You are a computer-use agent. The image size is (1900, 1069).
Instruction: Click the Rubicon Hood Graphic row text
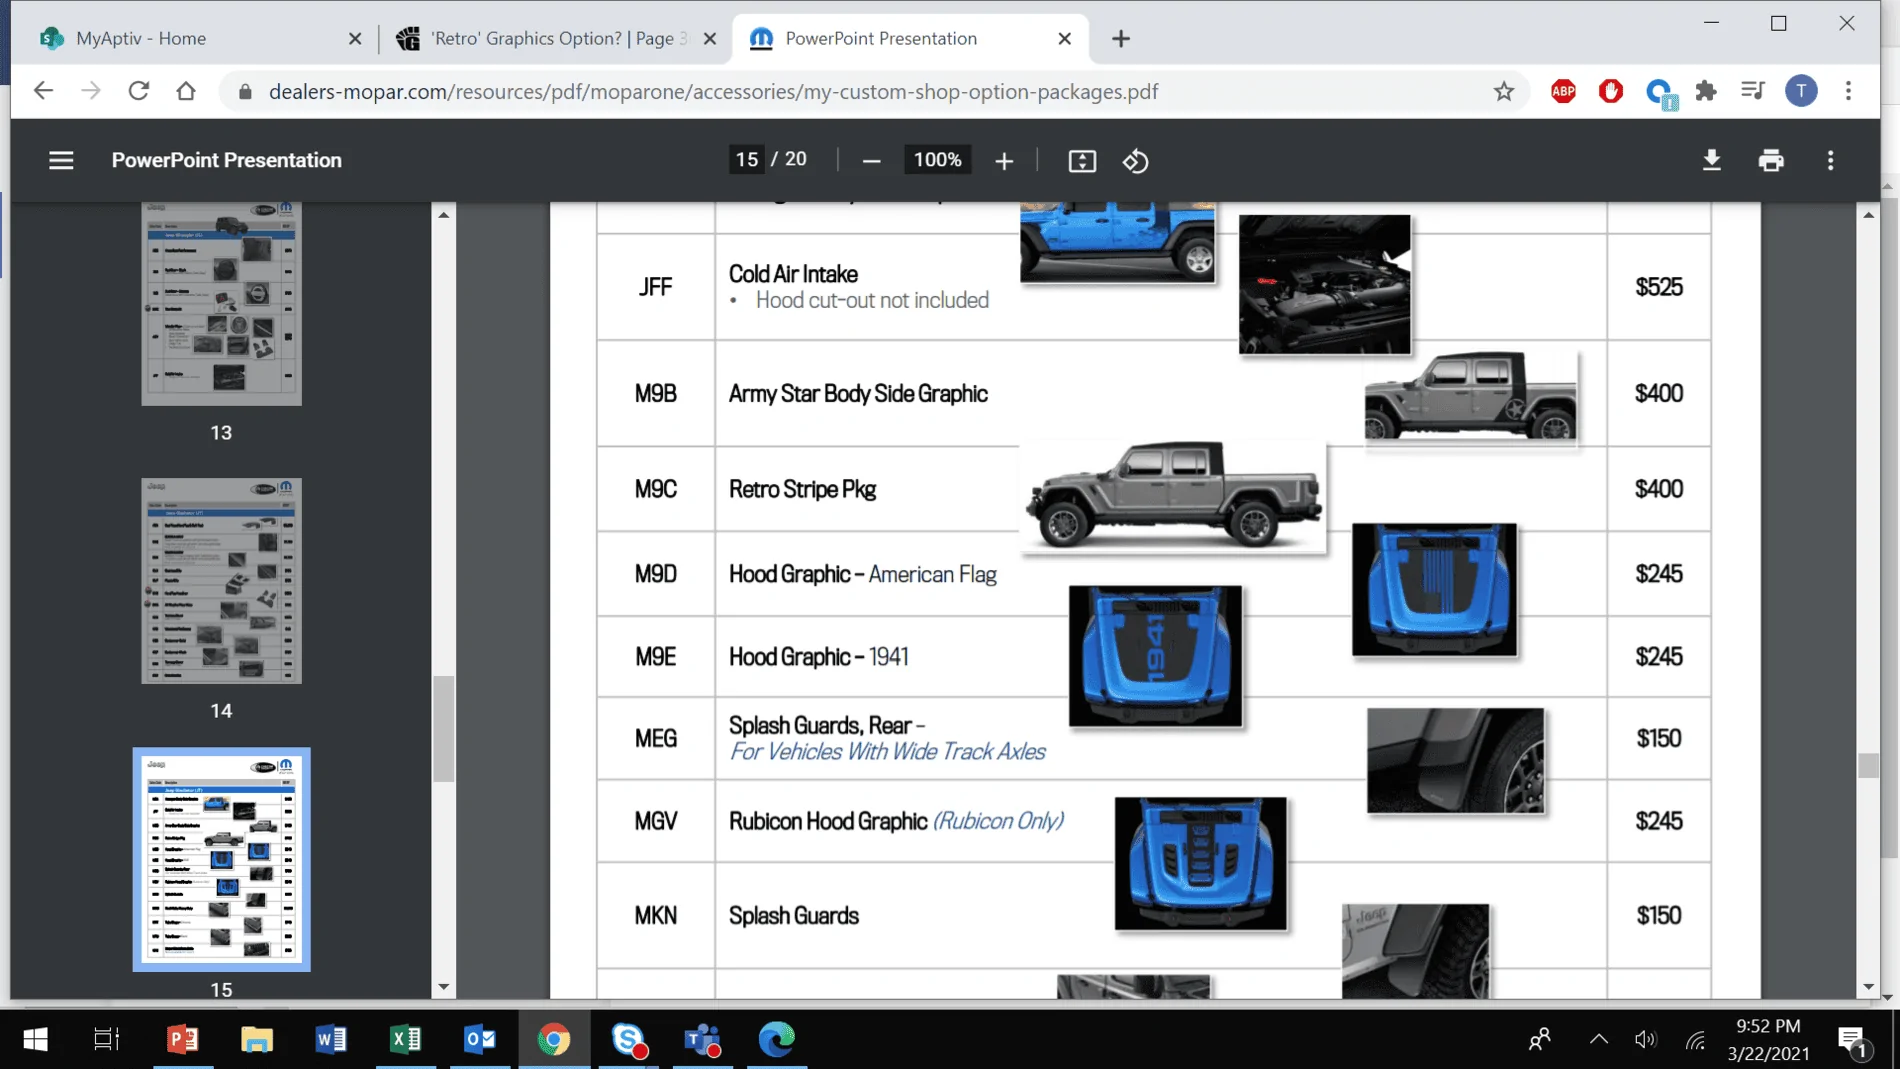click(896, 821)
